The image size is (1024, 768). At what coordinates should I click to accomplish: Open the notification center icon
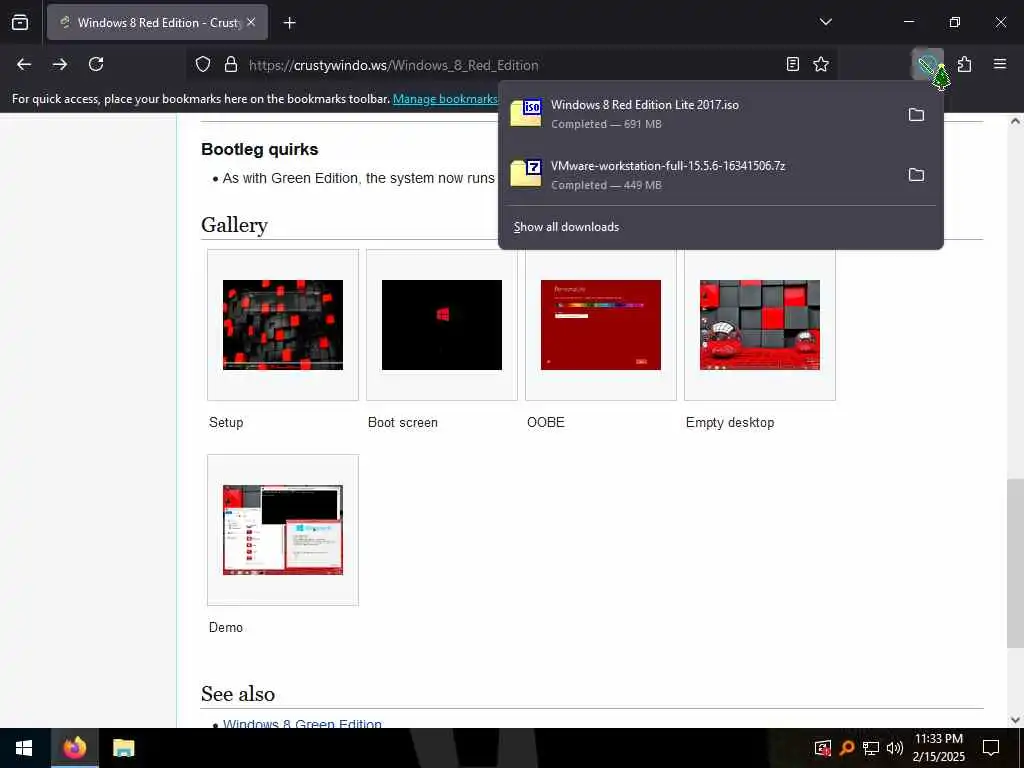click(x=991, y=748)
